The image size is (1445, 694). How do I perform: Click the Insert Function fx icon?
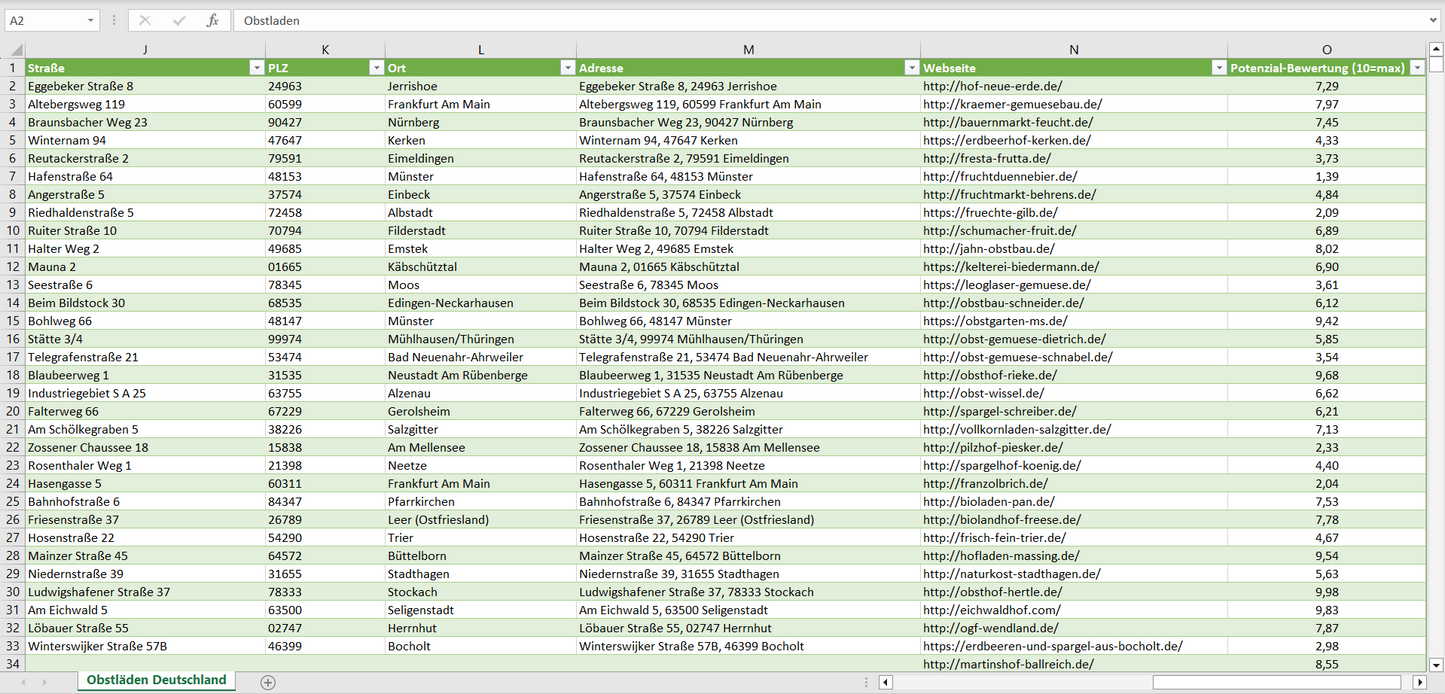coord(212,20)
